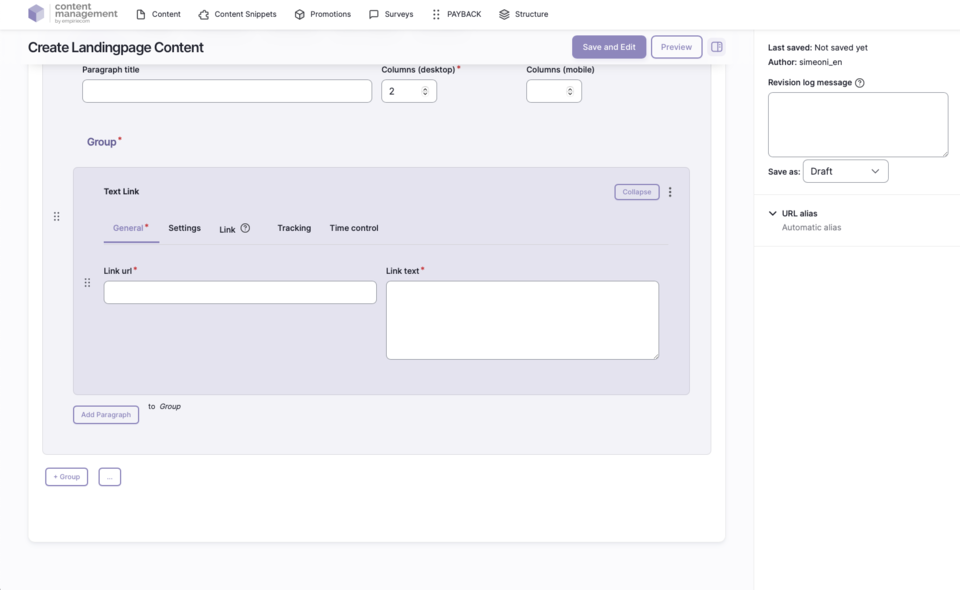The image size is (960, 590).
Task: Switch to the Tracking tab
Action: click(294, 228)
